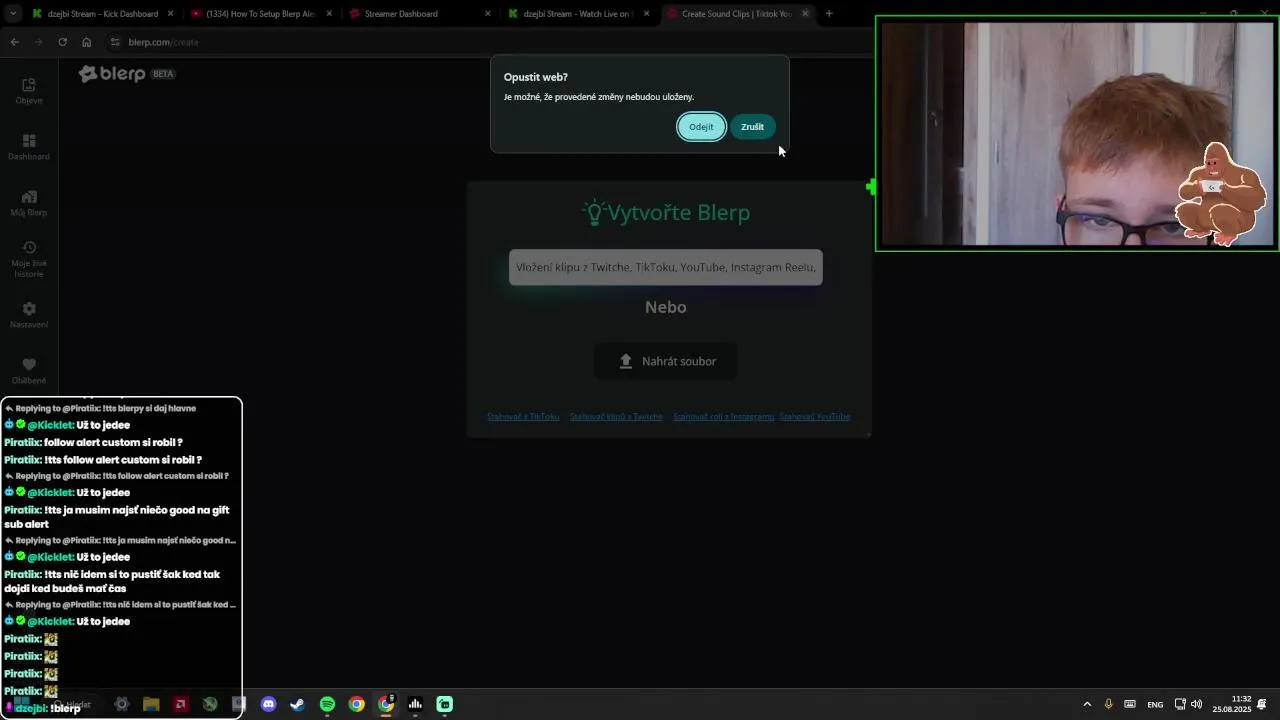1280x720 pixels.
Task: Click chat message about gift sub alert
Action: pyautogui.click(x=117, y=517)
